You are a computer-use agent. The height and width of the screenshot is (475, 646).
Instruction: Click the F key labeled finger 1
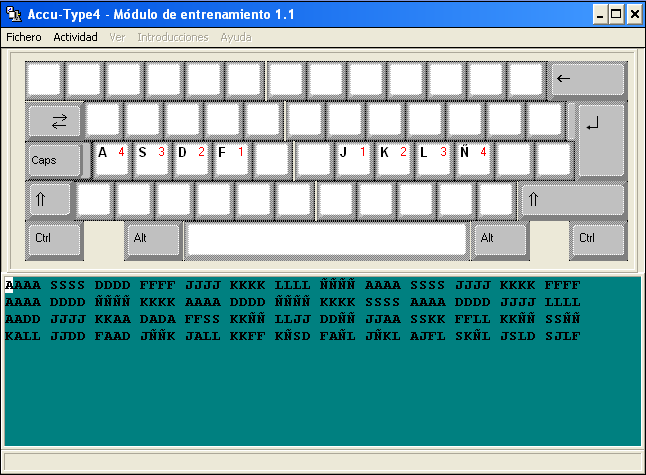(x=231, y=159)
